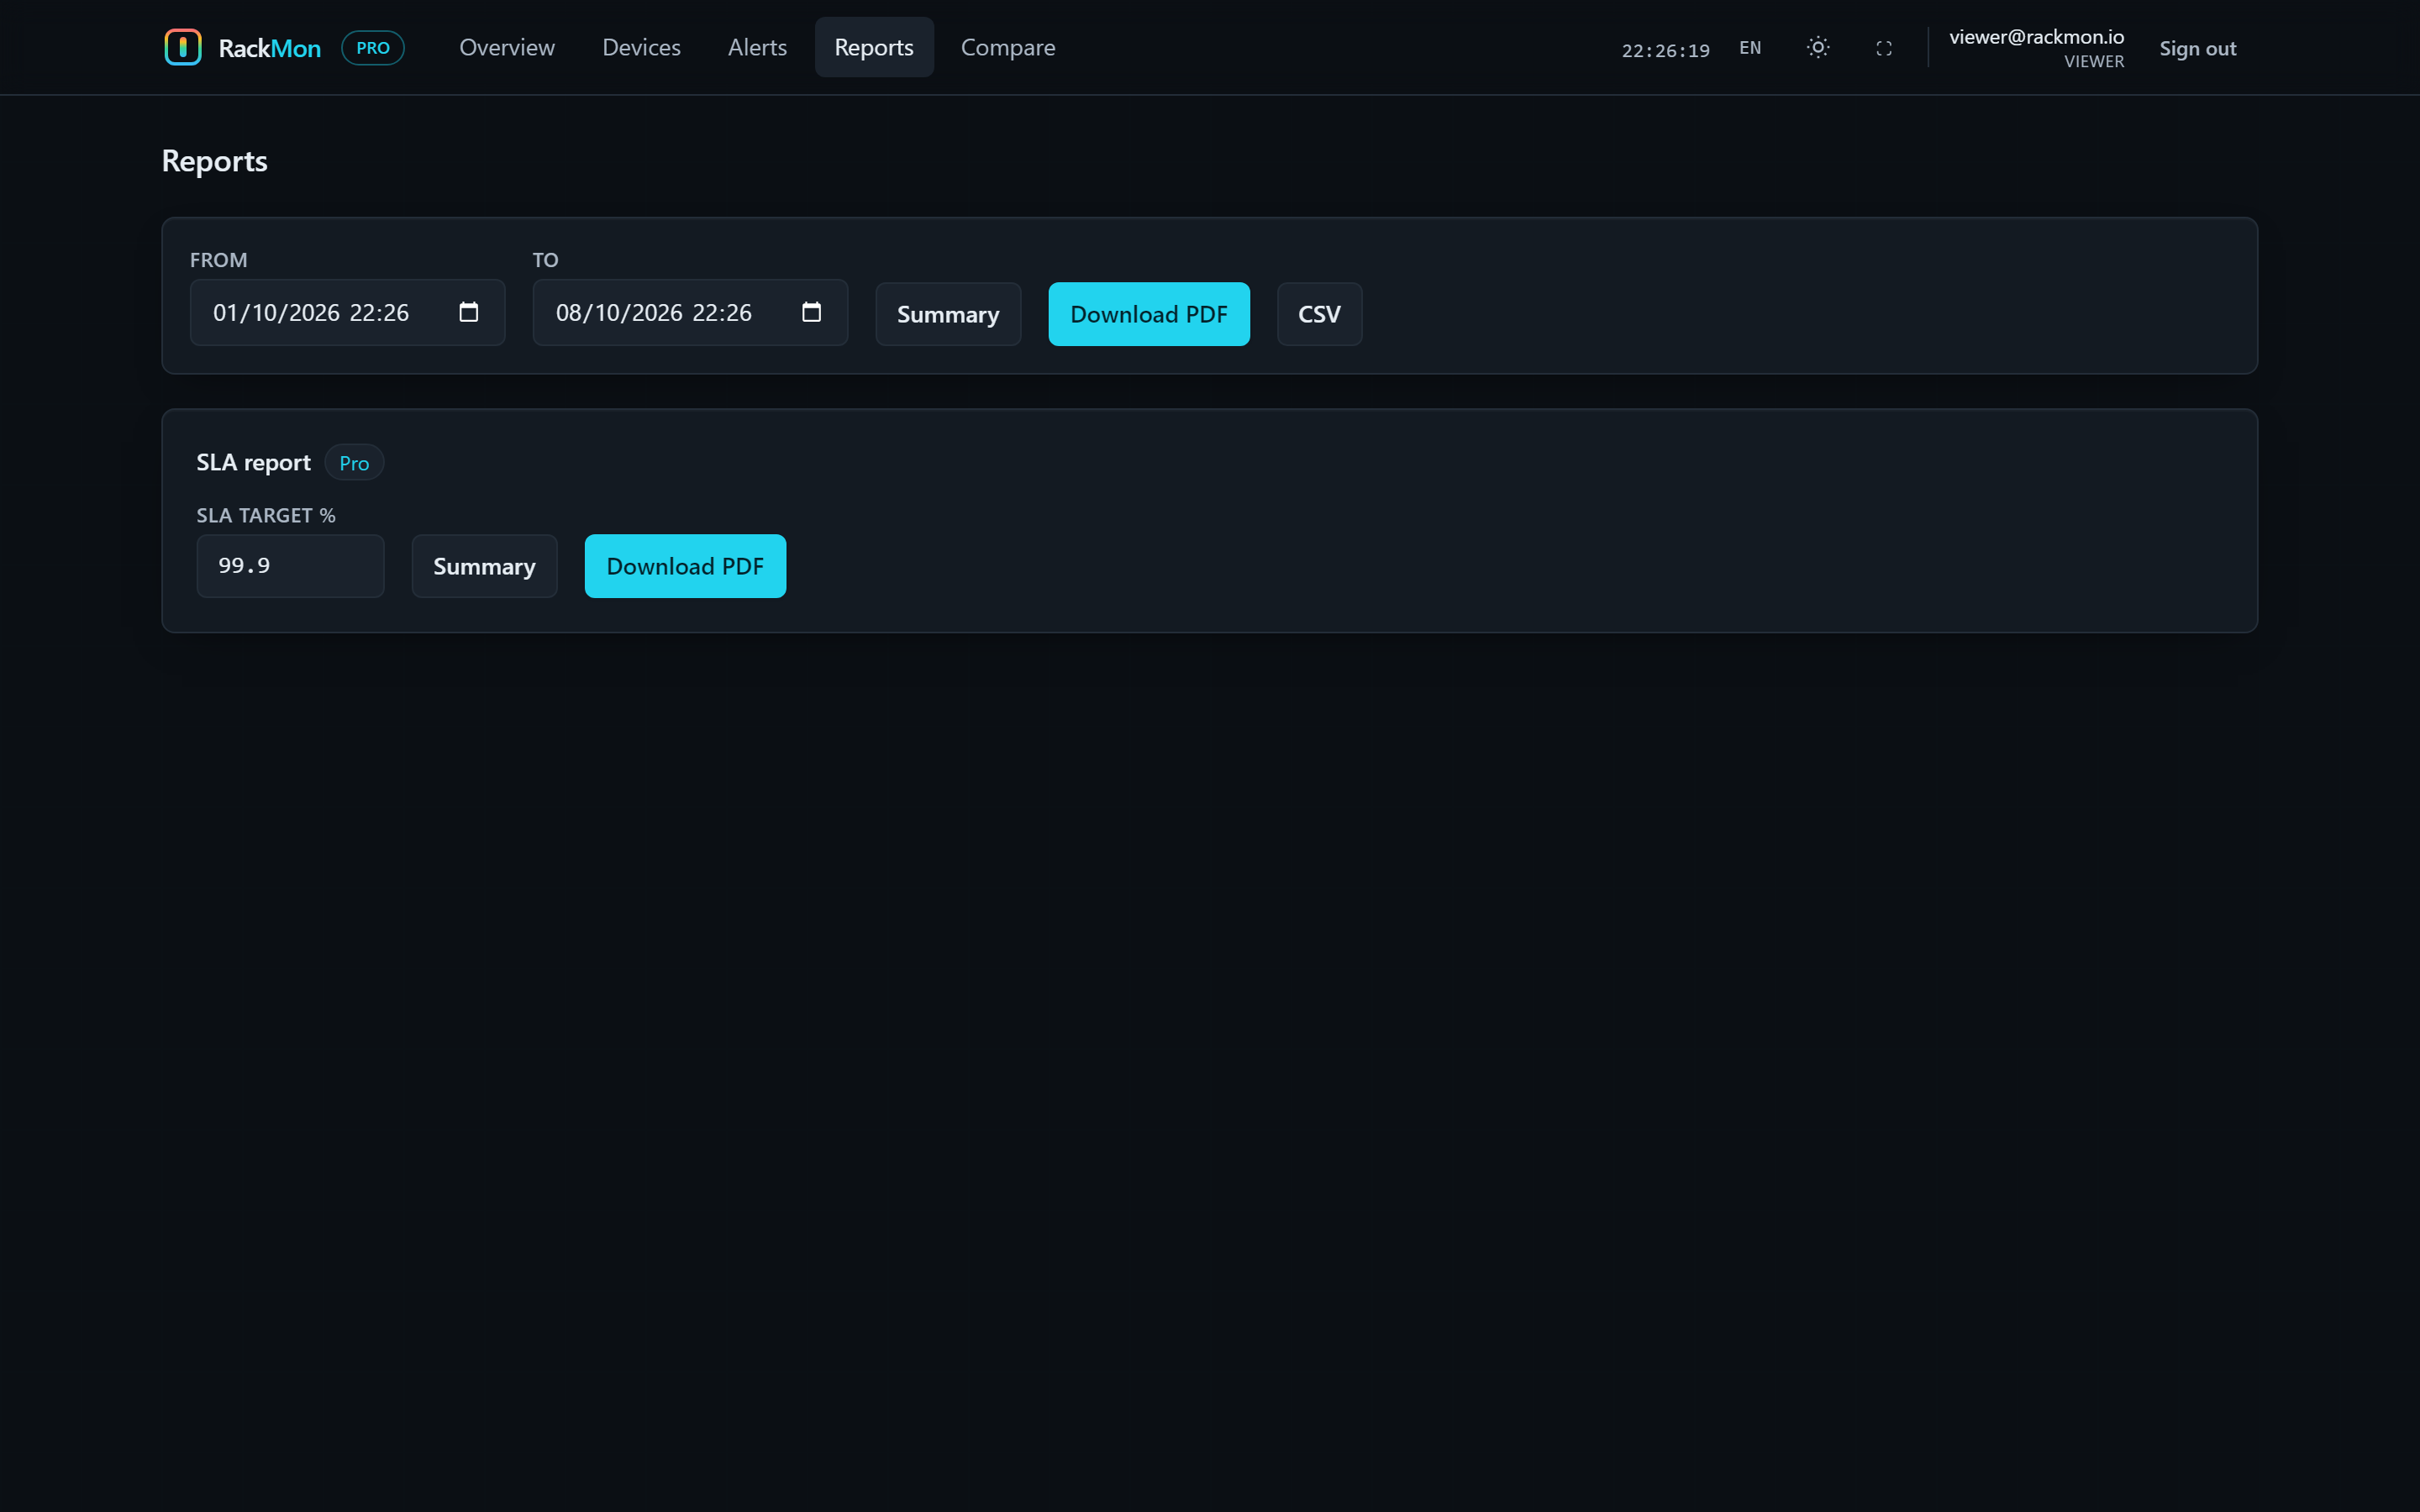Toggle the light/dark theme sun icon
This screenshot has height=1512, width=2420.
1818,47
